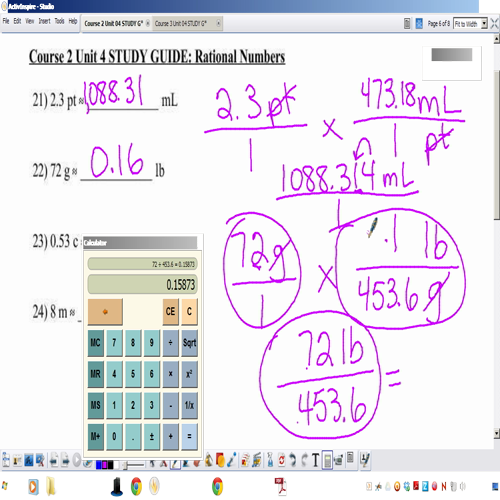Open the Desktop Tools icon
Screen dimensions: 500x500
[40, 461]
